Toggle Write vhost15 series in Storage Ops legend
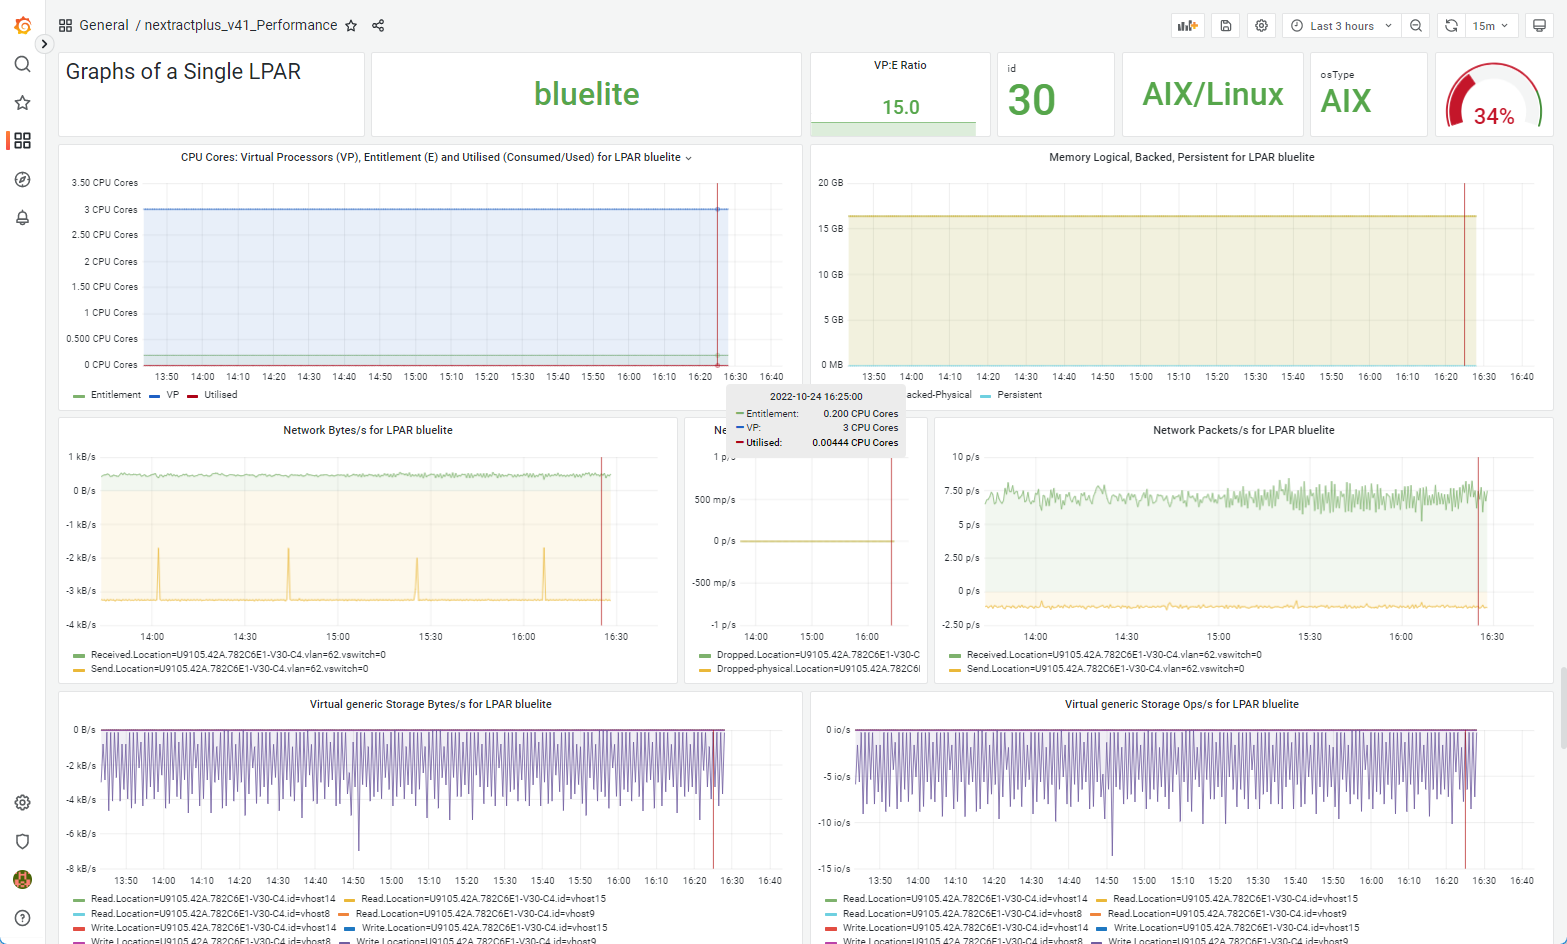 click(1237, 928)
